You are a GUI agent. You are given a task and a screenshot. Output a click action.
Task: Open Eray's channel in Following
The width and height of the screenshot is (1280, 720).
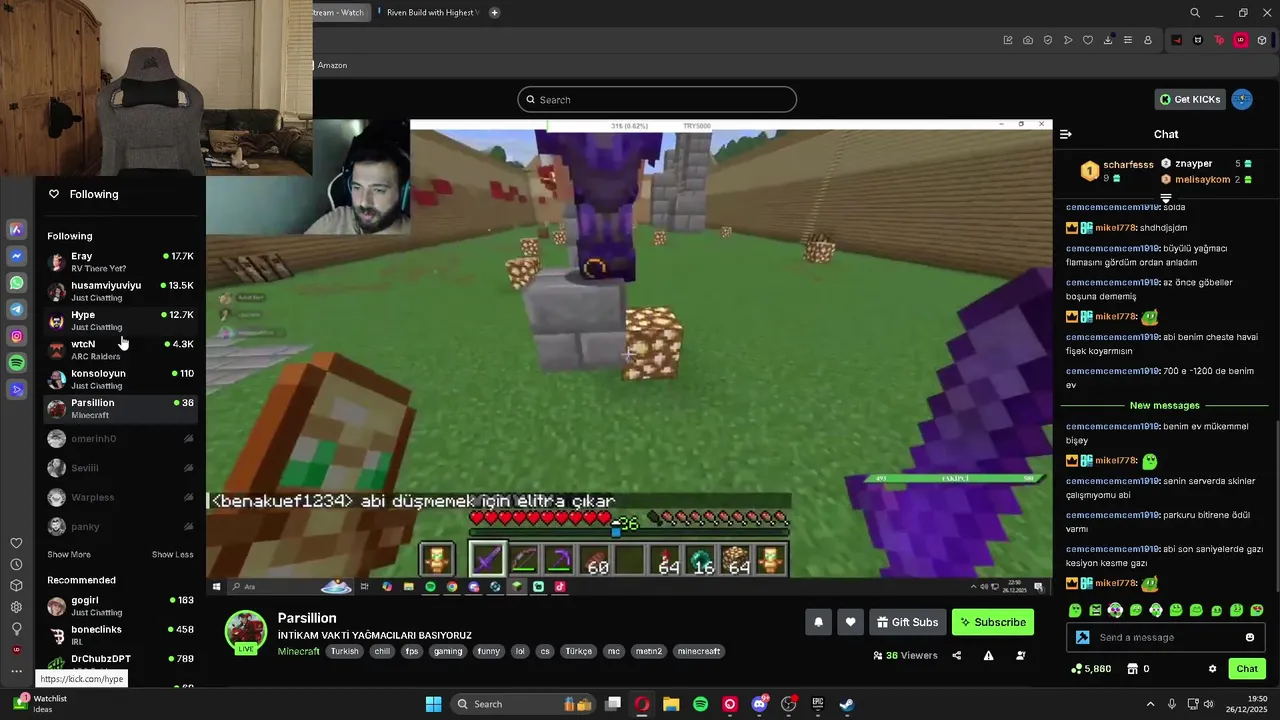coord(120,262)
